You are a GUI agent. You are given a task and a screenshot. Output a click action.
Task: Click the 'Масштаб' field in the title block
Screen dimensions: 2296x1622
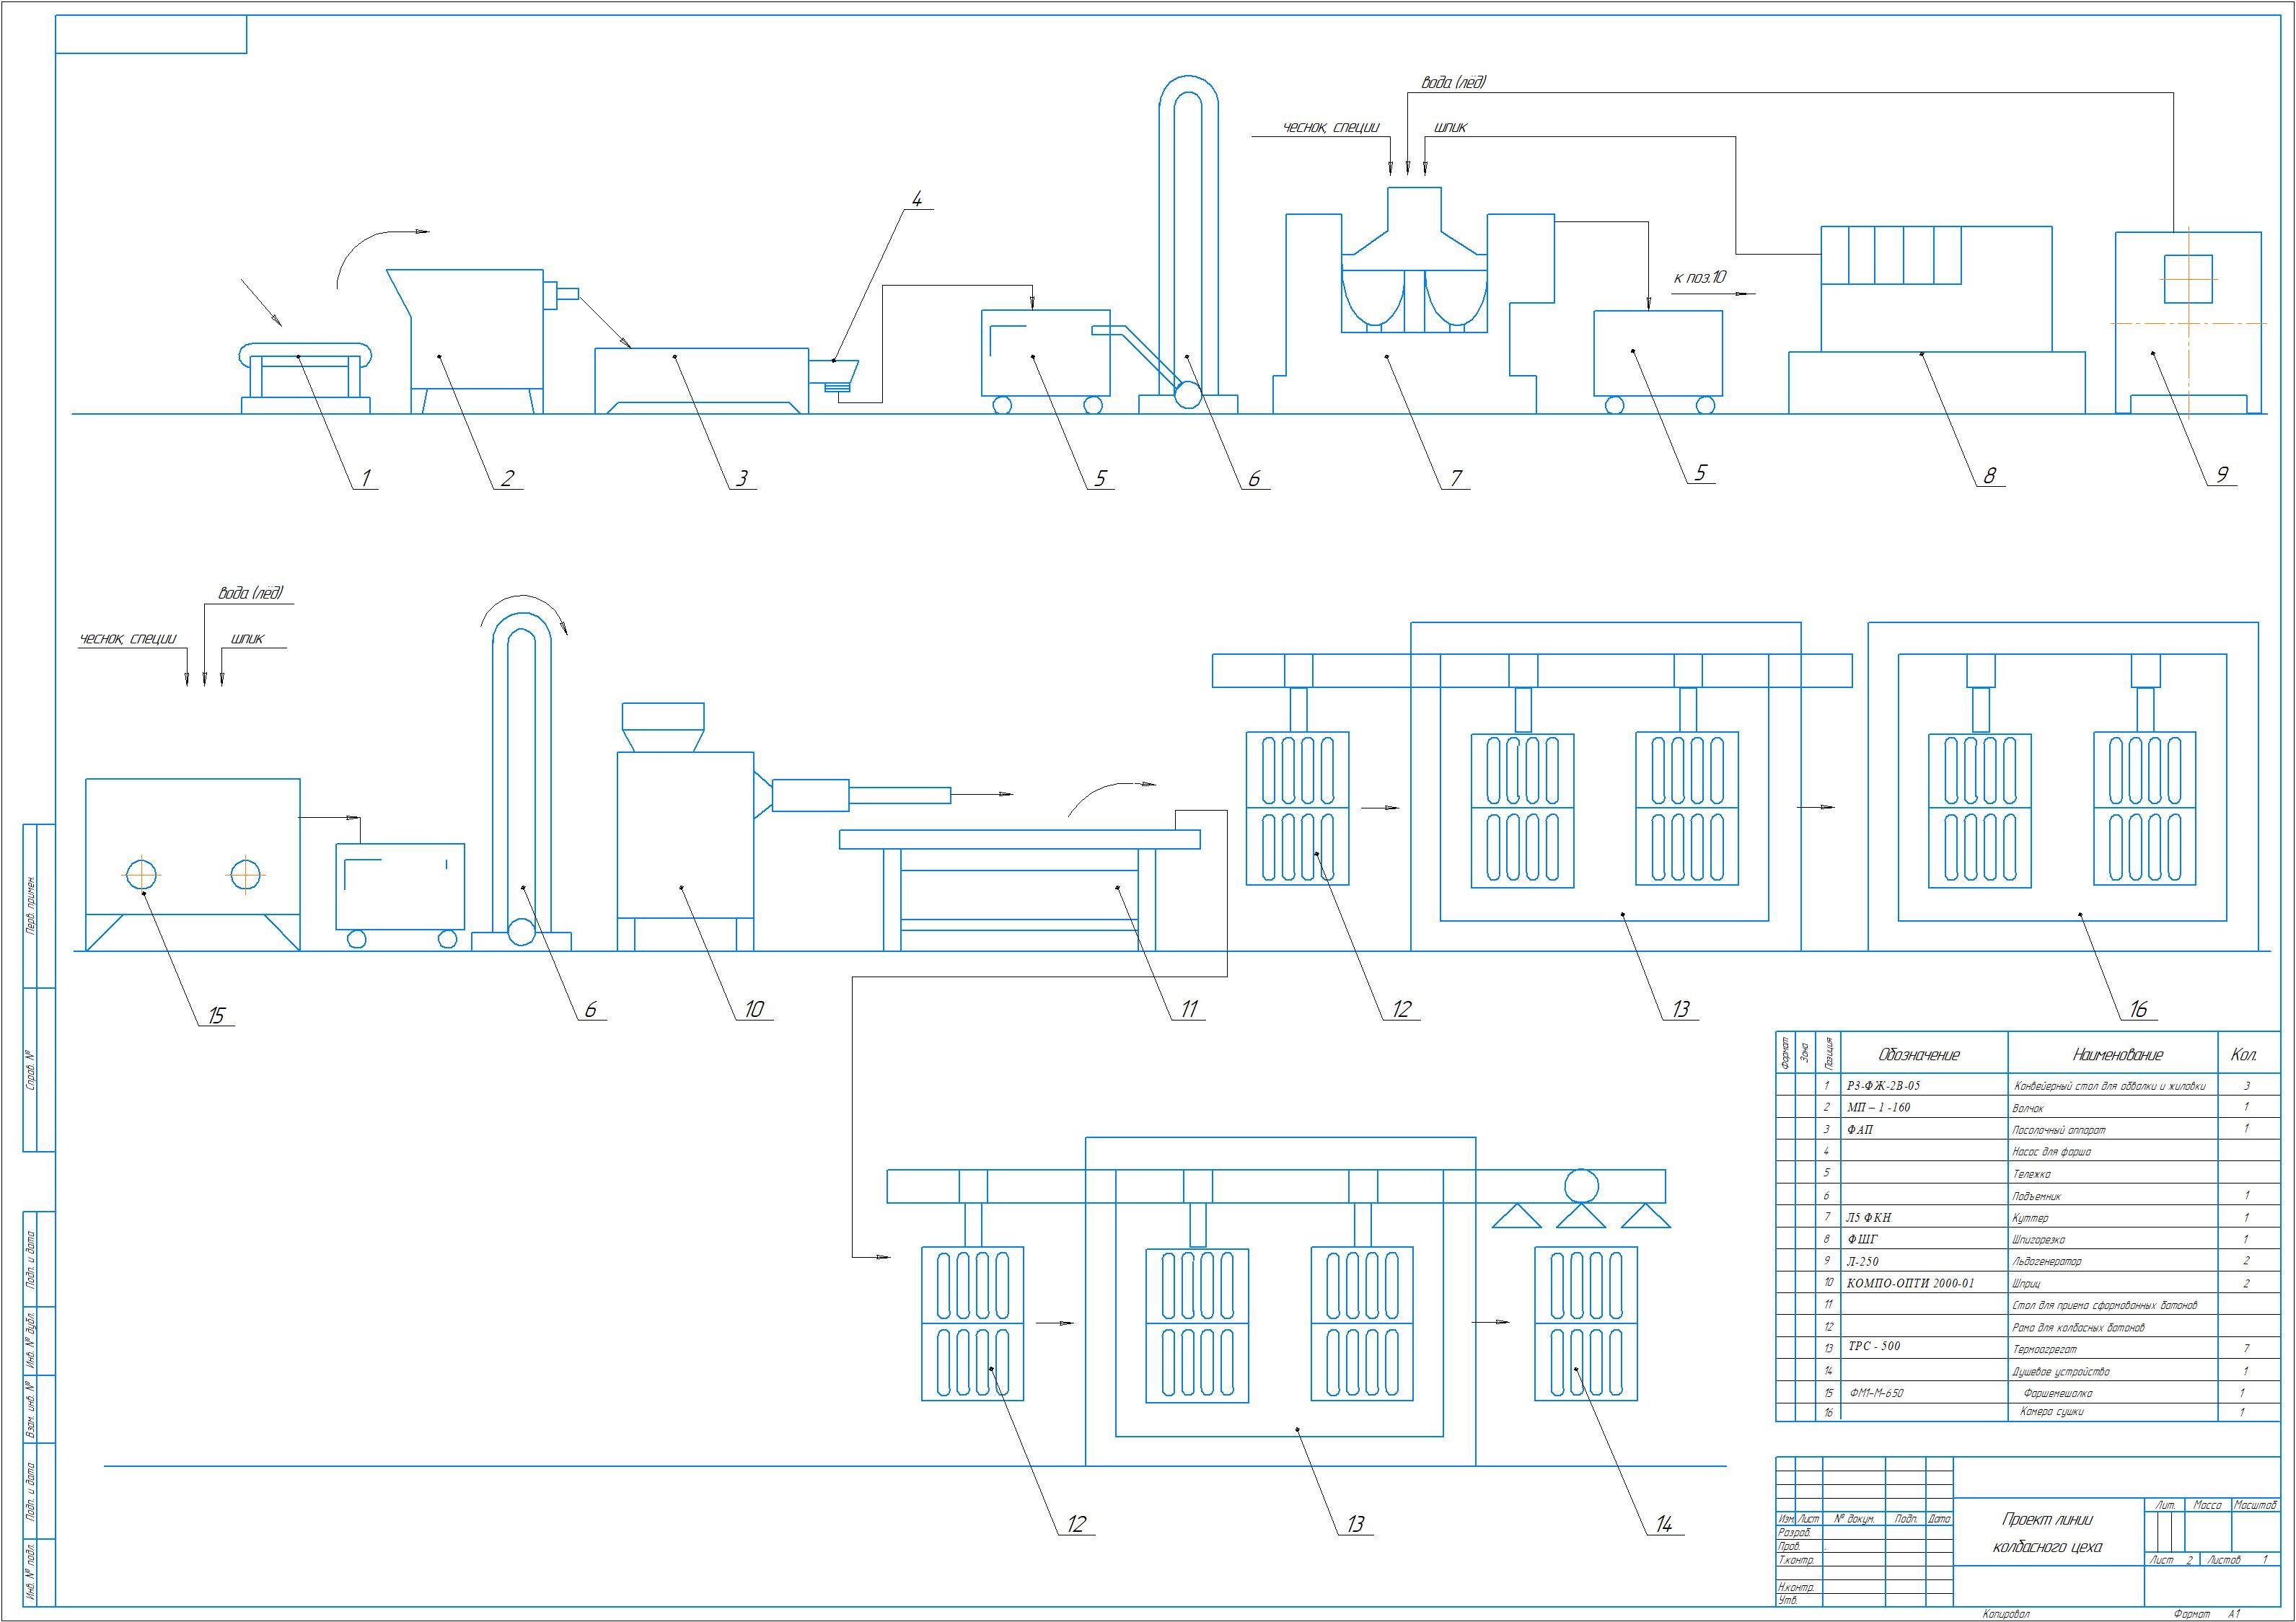coord(2255,1505)
